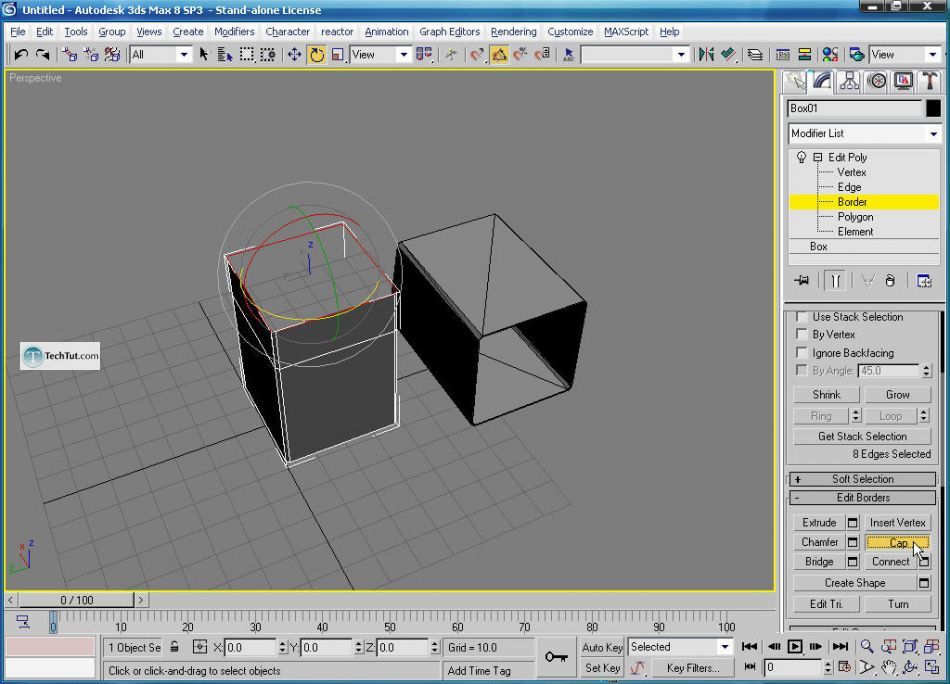Open the Hierarchy command panel tab
Viewport: 950px width, 684px height.
click(x=849, y=82)
